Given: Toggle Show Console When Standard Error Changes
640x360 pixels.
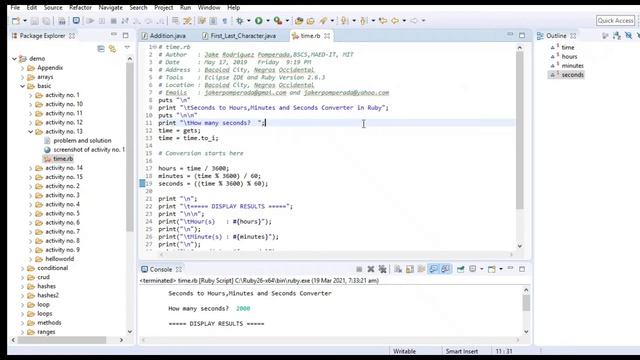Looking at the screenshot, I should [x=445, y=269].
